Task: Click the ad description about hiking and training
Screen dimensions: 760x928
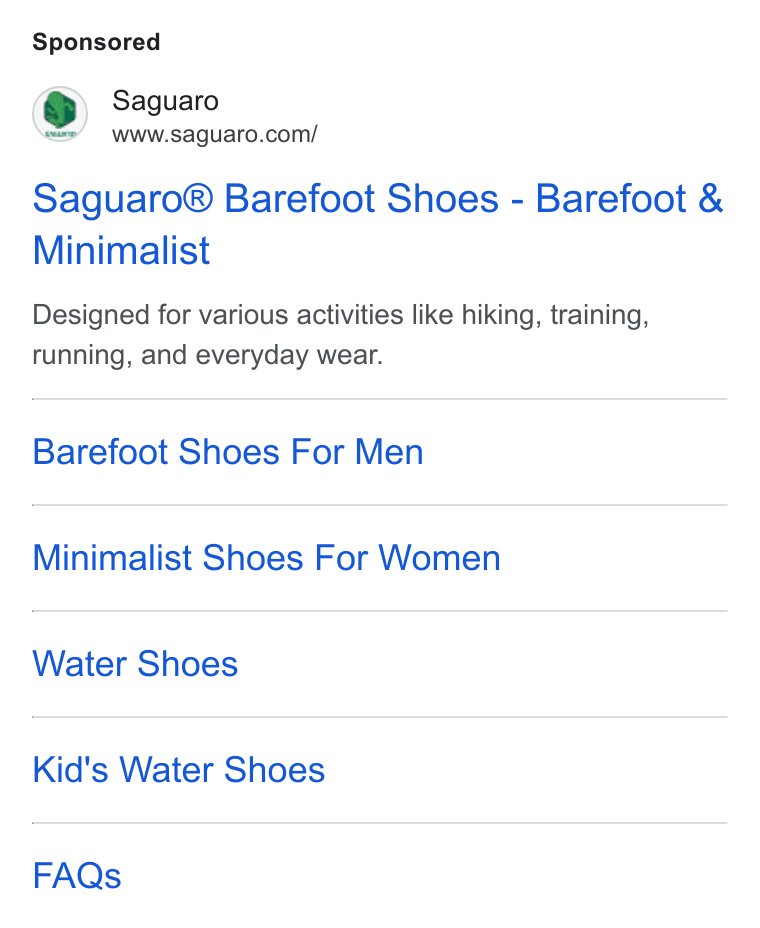Action: pyautogui.click(x=341, y=335)
